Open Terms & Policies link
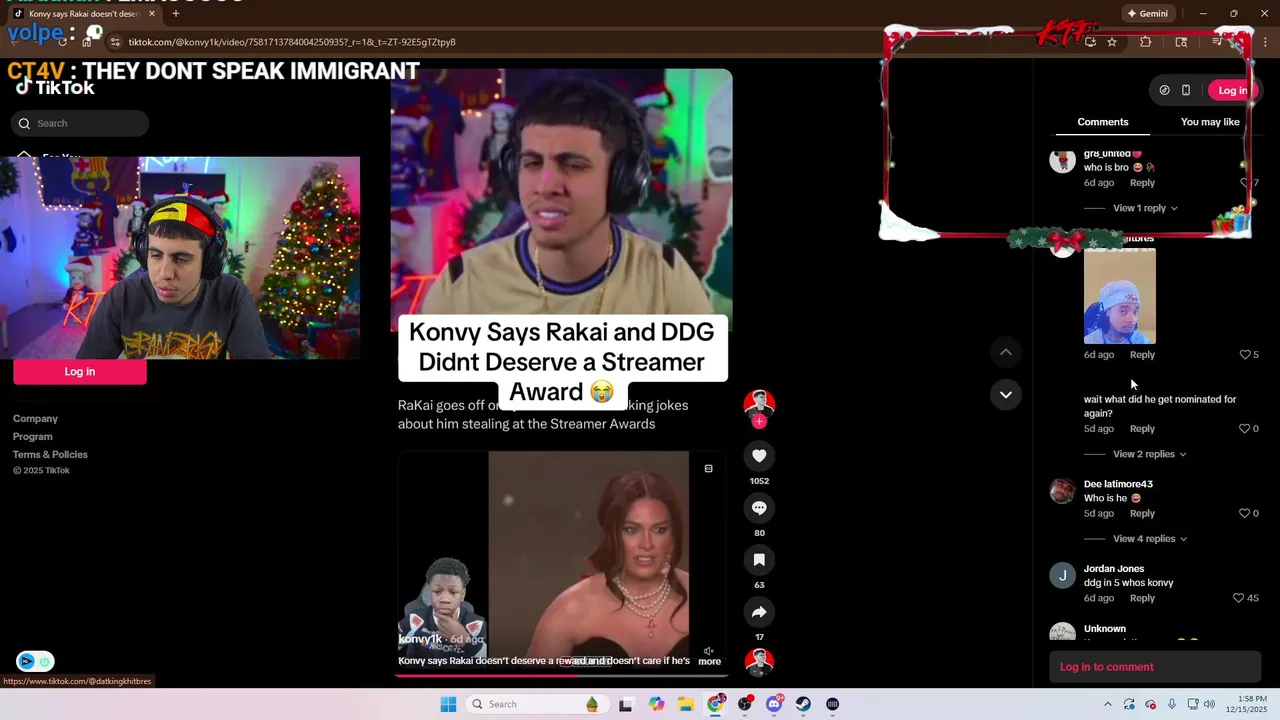The width and height of the screenshot is (1280, 720). point(50,455)
